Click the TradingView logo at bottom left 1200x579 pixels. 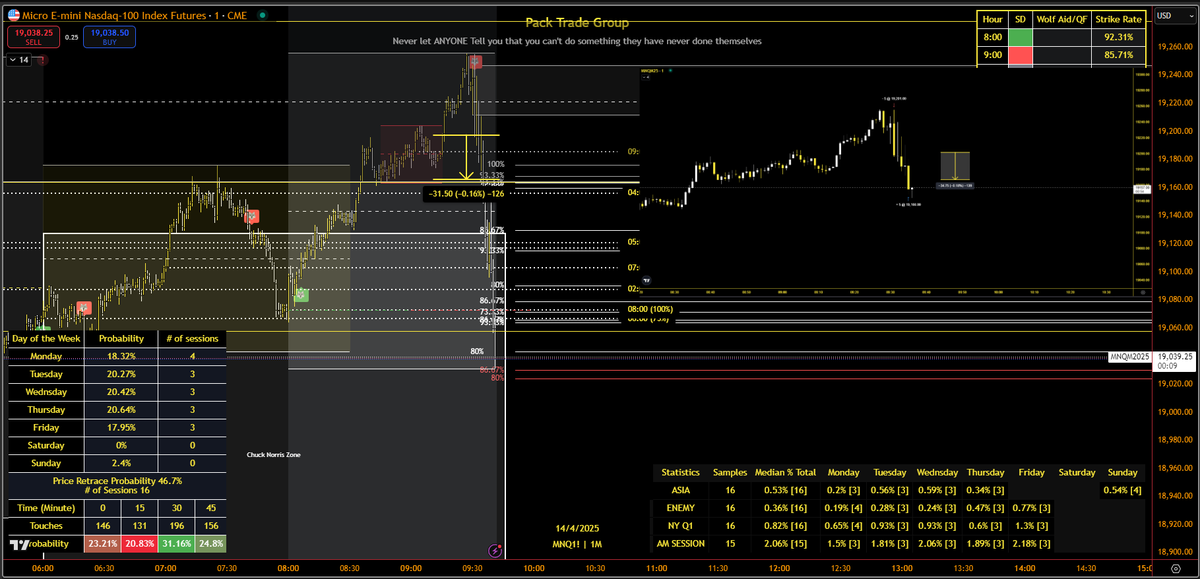coord(19,544)
